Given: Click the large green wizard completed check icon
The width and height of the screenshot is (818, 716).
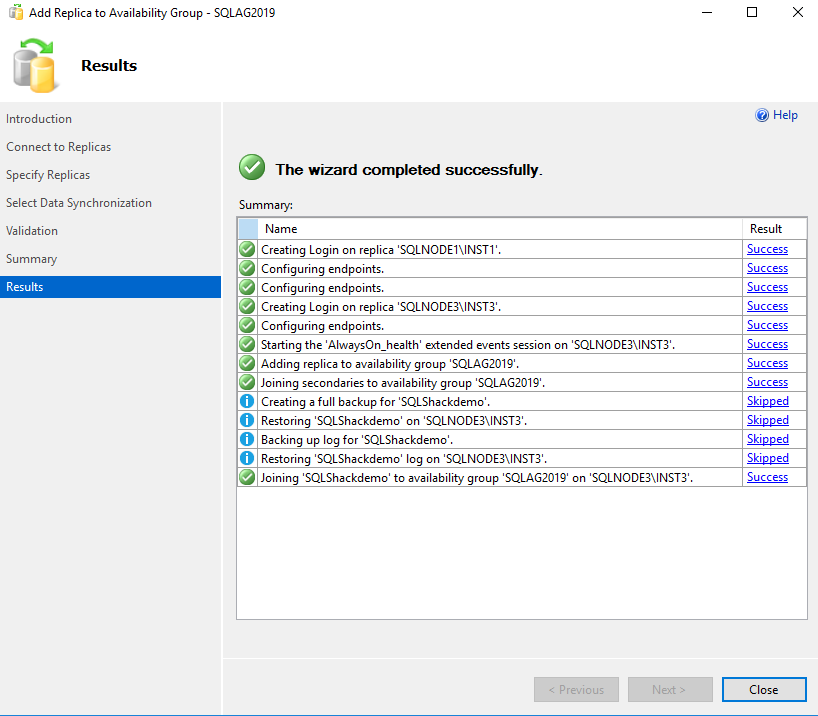Looking at the screenshot, I should (252, 168).
